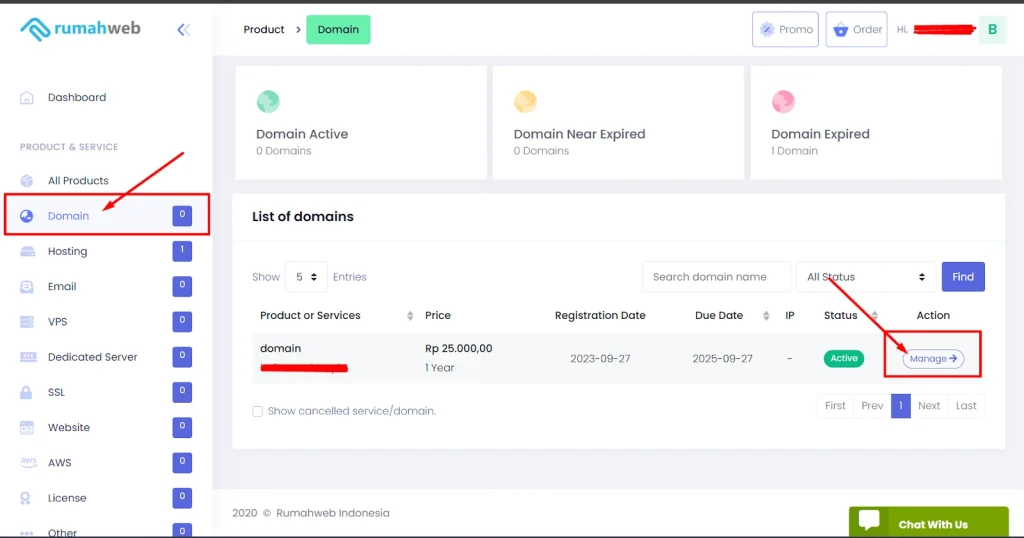The height and width of the screenshot is (538, 1024).
Task: Click the chat bubble icon
Action: click(x=869, y=520)
